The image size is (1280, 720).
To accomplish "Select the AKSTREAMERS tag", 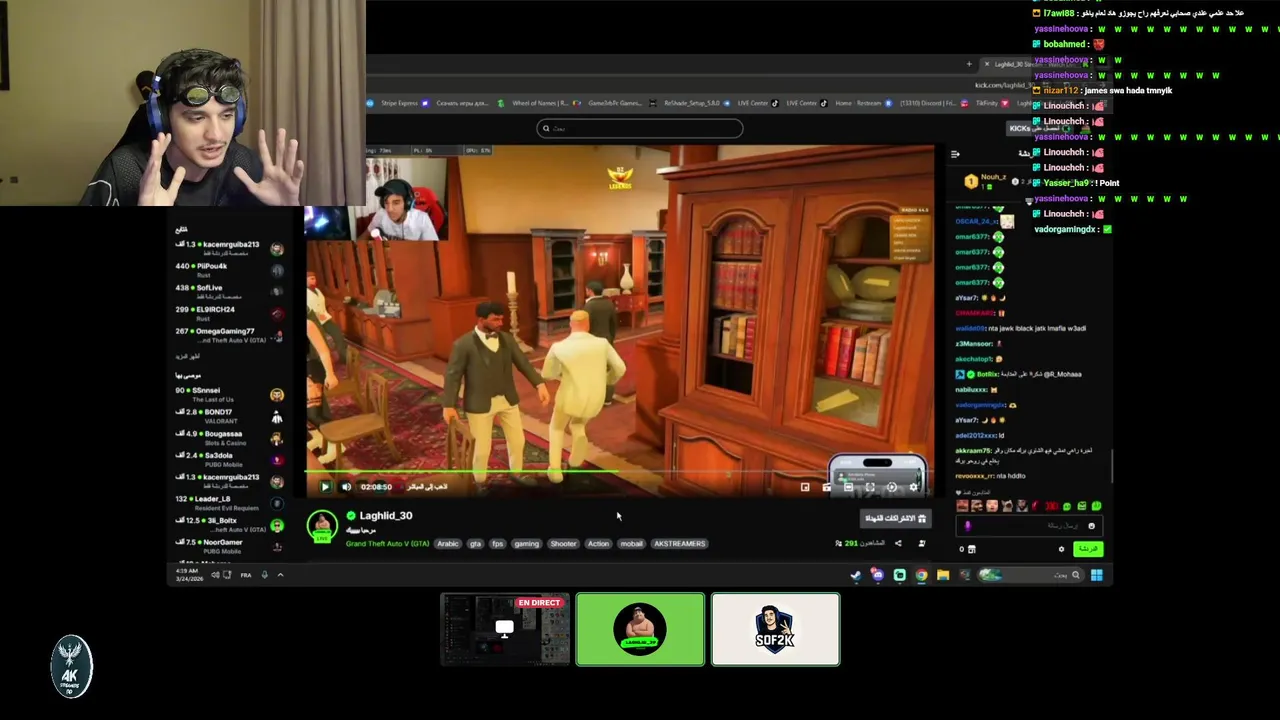I will tap(679, 544).
